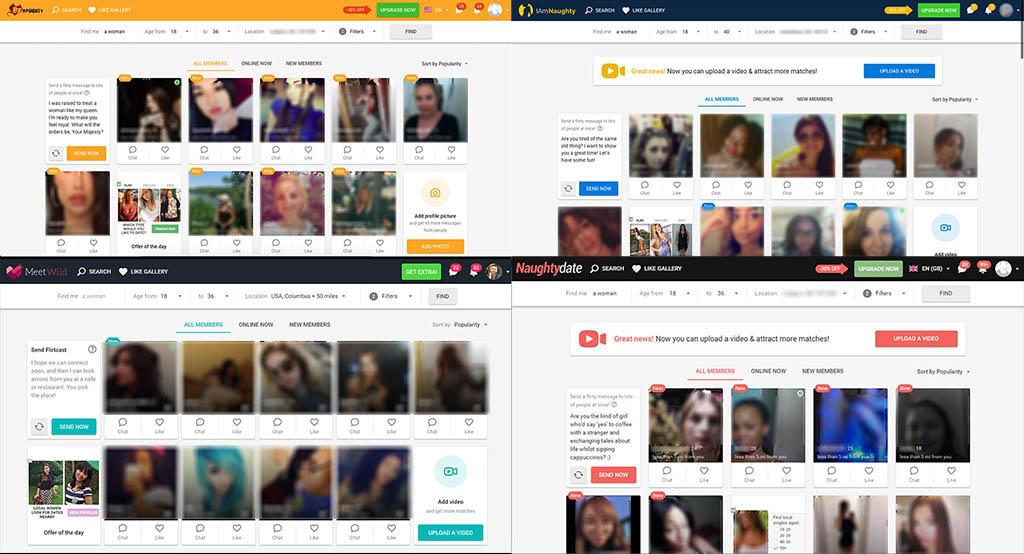Click the blue SEND NOW button on IAmNaughty
This screenshot has height=554, width=1024.
pos(598,188)
